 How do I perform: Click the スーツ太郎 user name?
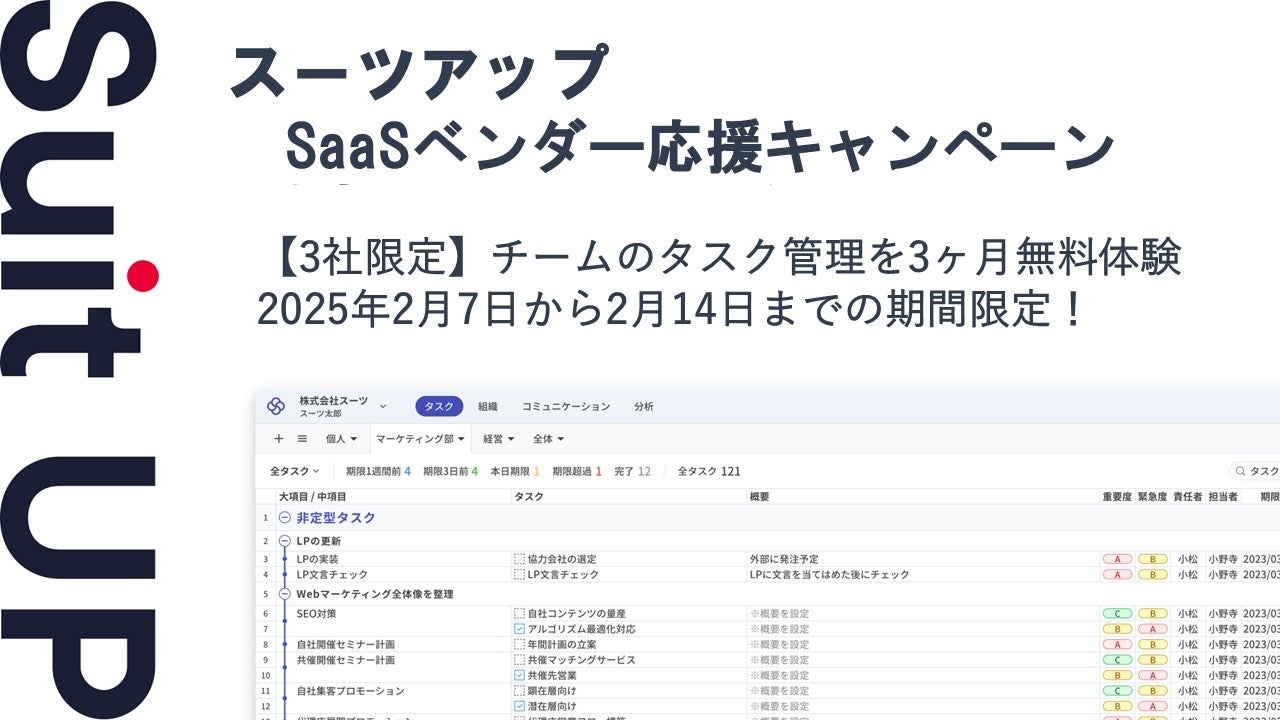coord(322,413)
